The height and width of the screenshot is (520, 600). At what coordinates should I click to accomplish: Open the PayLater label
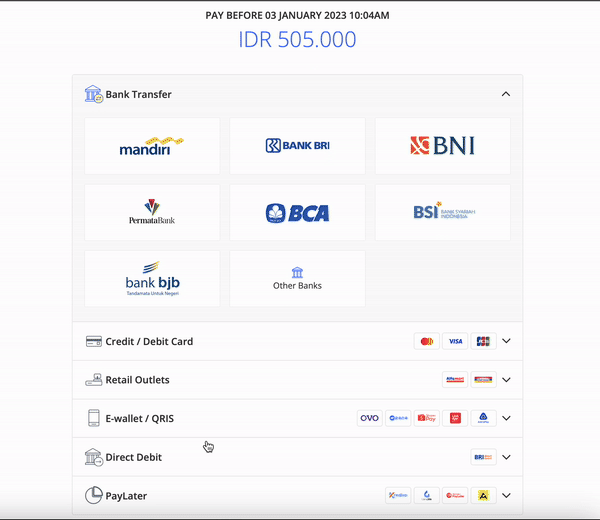[x=126, y=496]
